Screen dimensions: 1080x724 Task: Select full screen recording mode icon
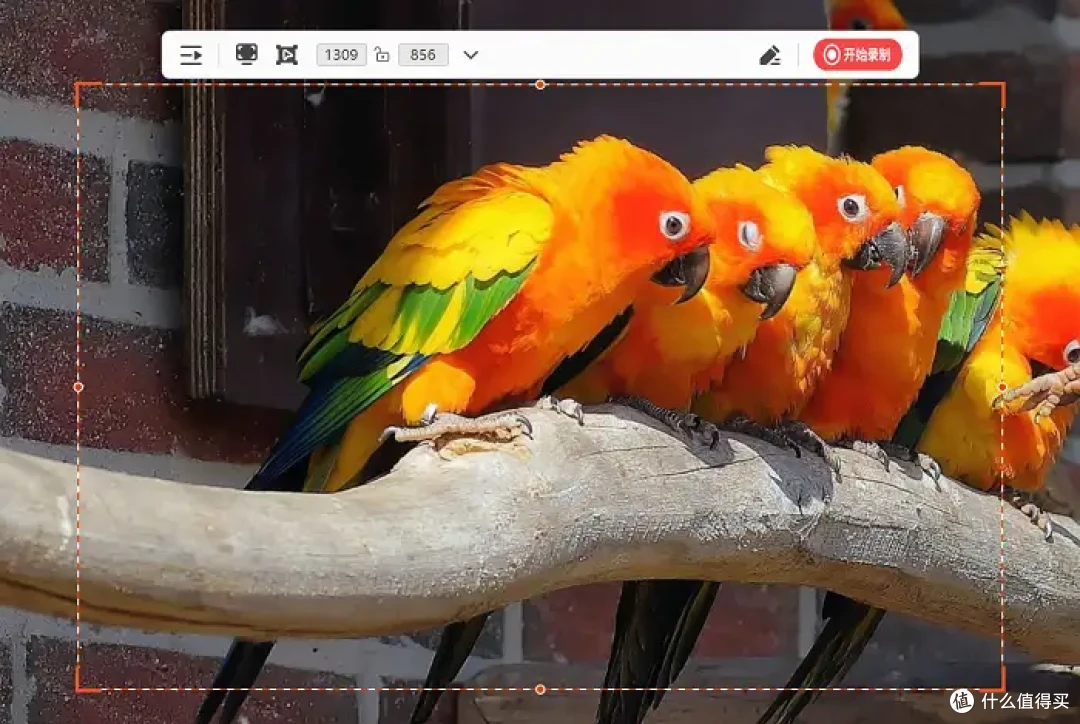pos(246,54)
